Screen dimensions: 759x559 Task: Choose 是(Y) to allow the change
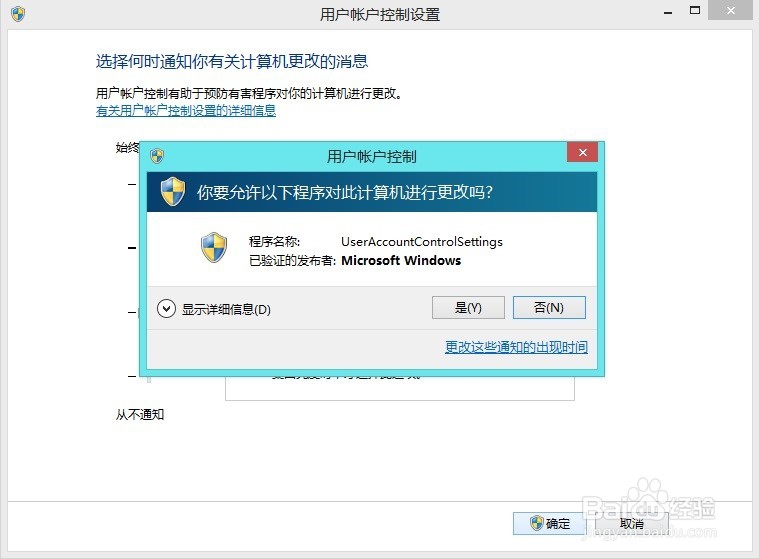point(468,307)
